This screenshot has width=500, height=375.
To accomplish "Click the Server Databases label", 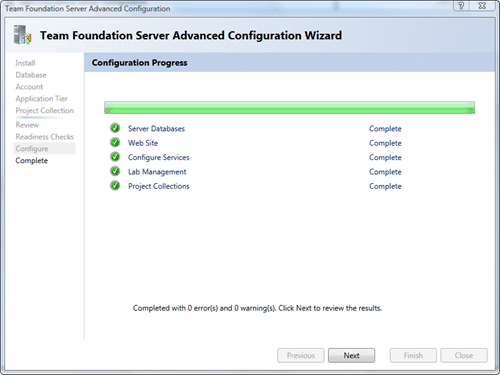I will point(156,129).
